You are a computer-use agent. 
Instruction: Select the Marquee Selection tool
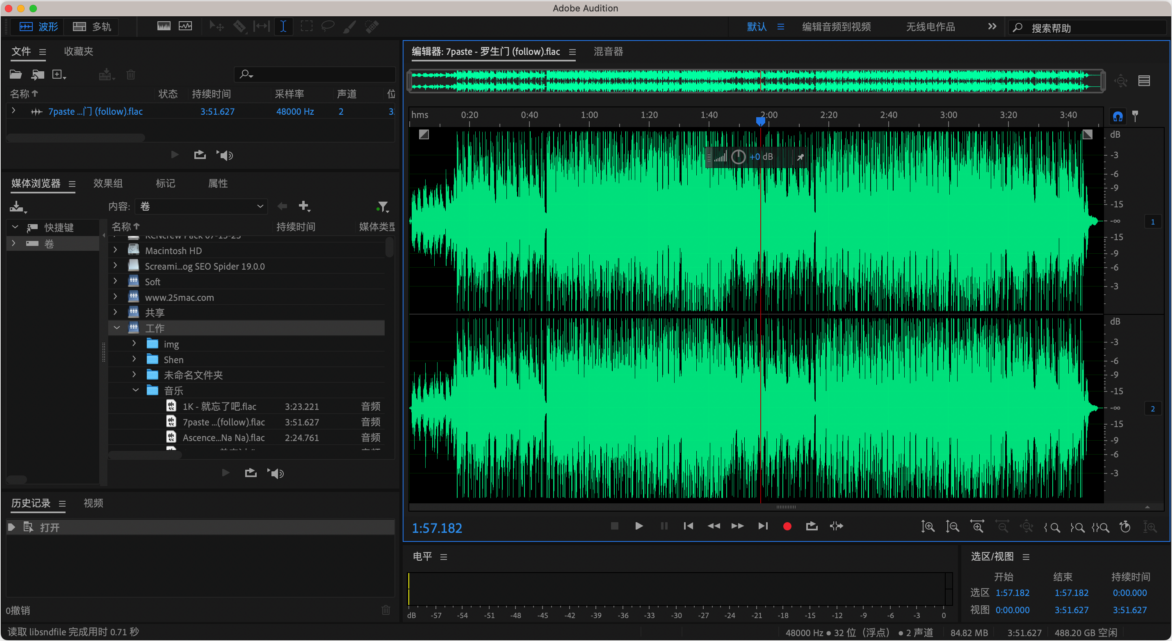(306, 26)
